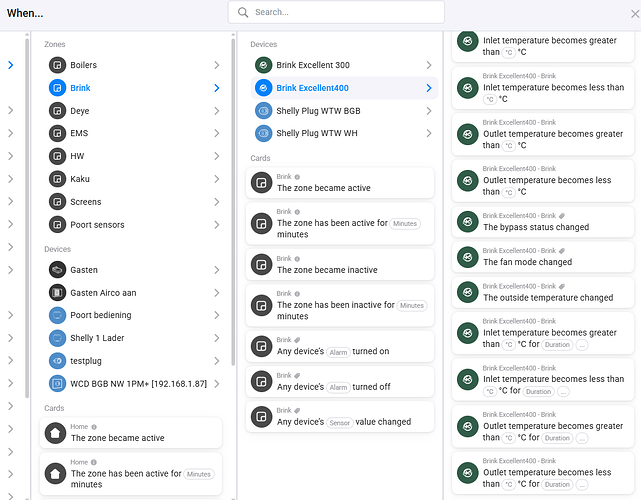Choose 'Outlet temperature becomes greater than °C for Duration' card
This screenshot has width=641, height=500.
point(543,426)
